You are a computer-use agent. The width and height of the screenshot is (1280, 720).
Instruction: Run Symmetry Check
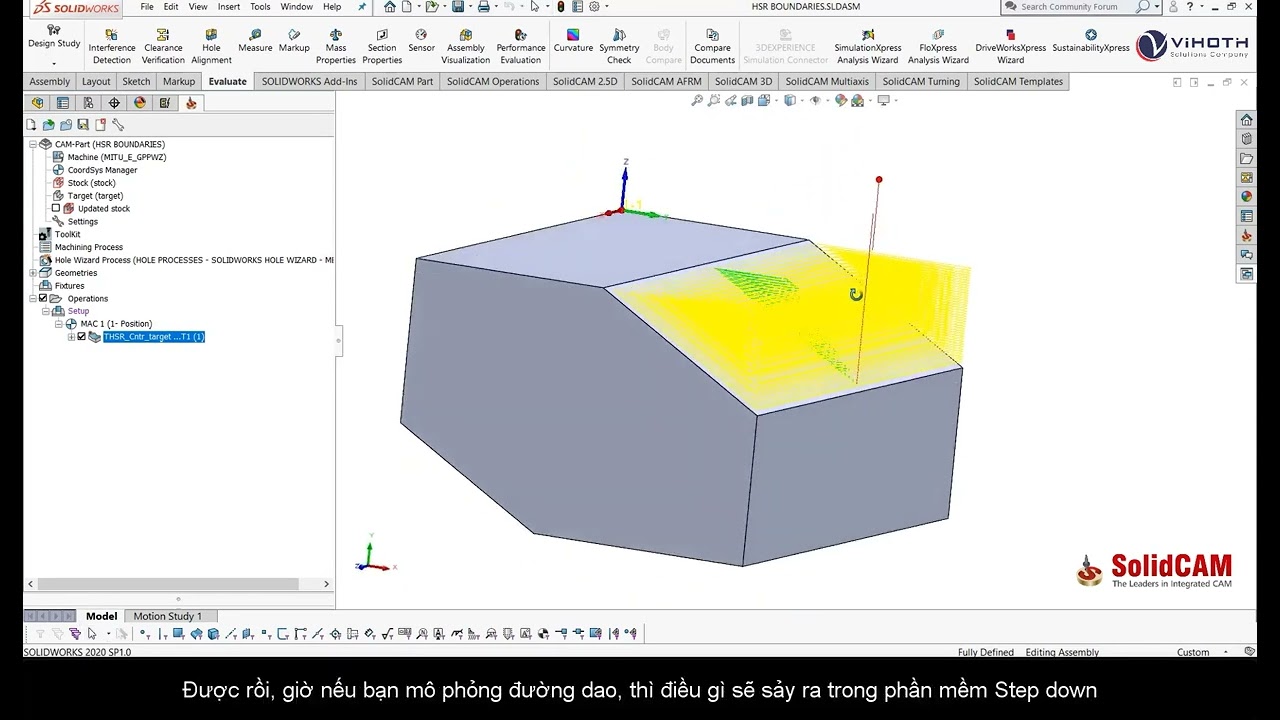619,47
